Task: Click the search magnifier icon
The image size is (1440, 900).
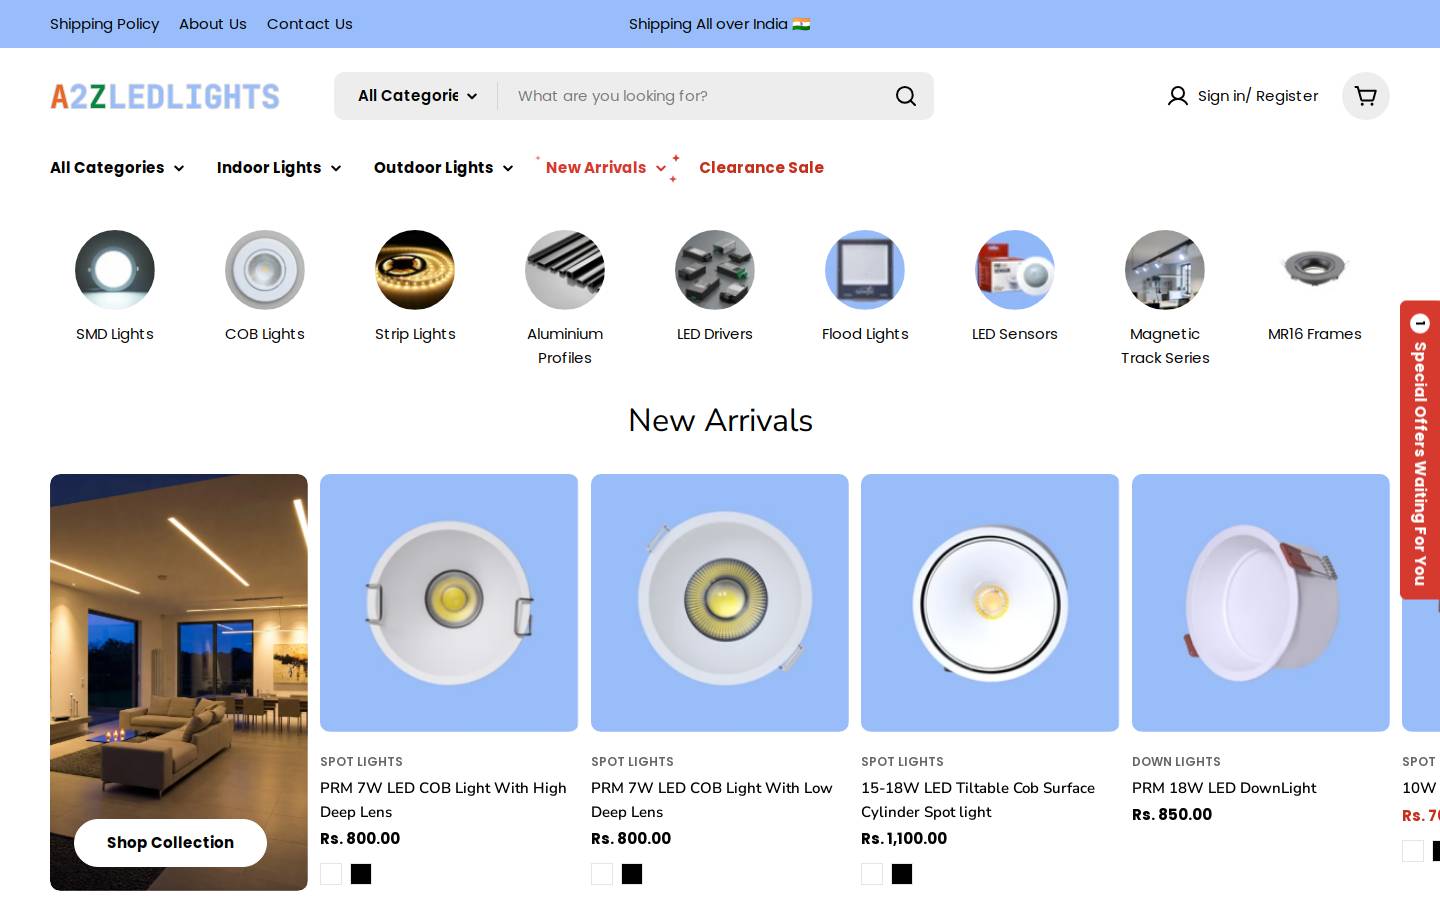Action: point(906,96)
